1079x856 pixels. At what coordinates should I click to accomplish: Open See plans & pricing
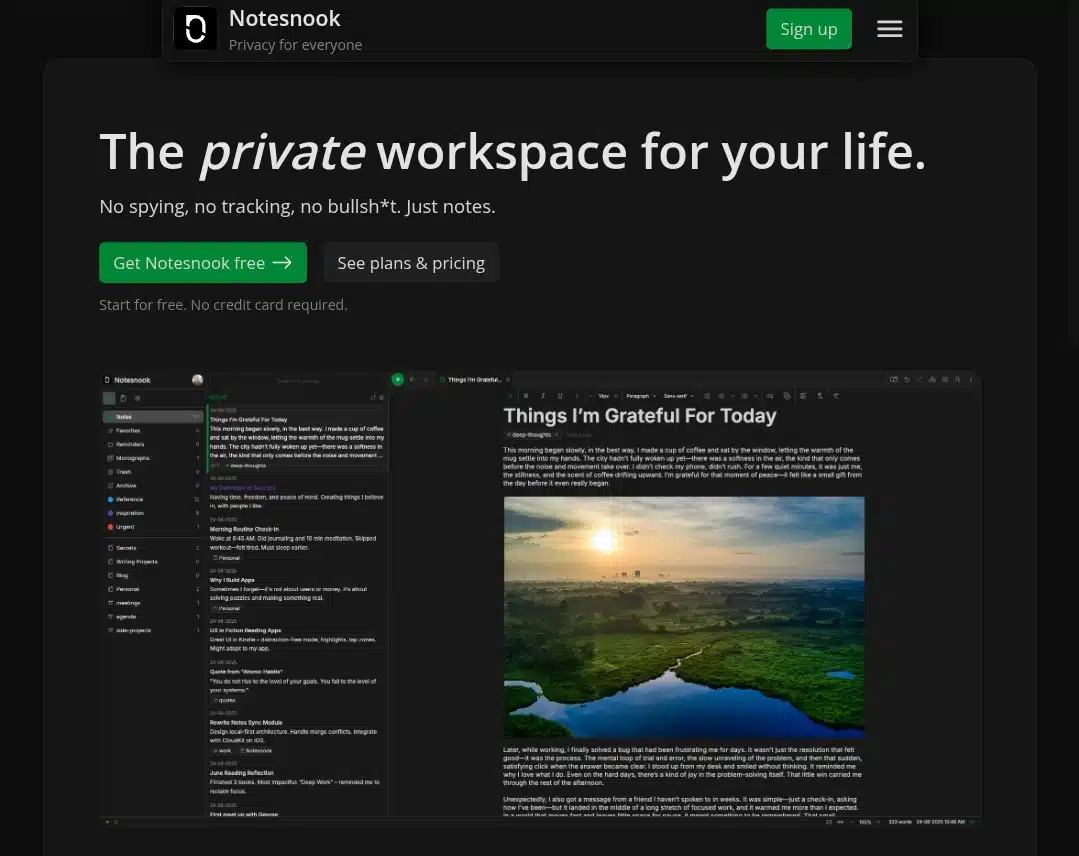(411, 262)
